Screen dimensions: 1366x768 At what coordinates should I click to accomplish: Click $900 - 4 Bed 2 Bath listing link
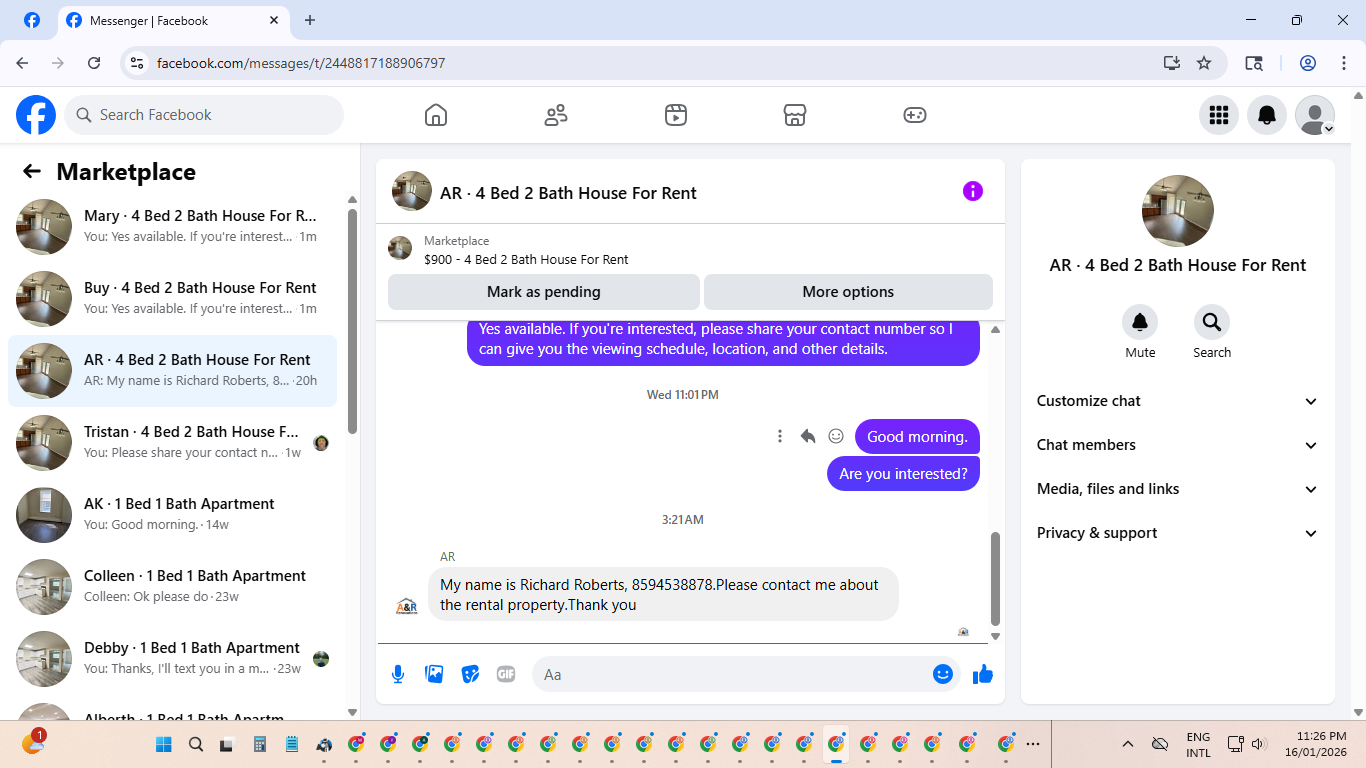526,259
